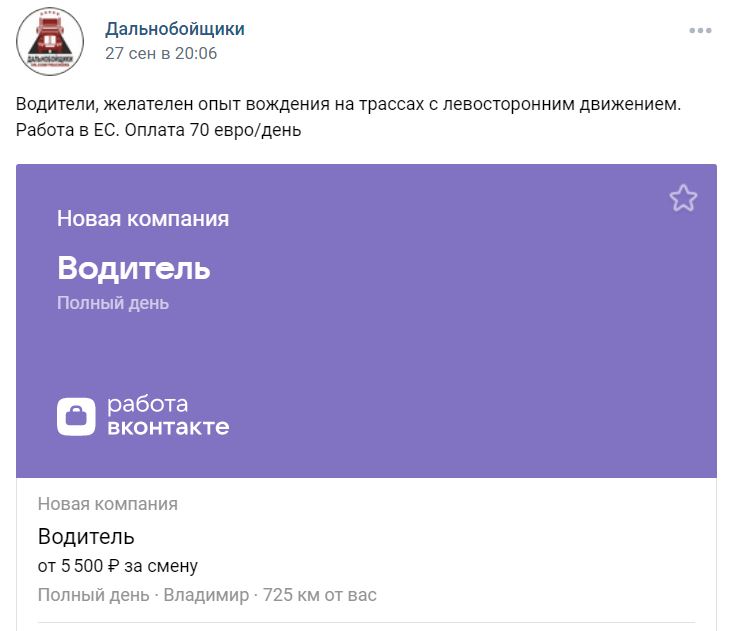Click the large Водитель banner heading

[x=134, y=268]
